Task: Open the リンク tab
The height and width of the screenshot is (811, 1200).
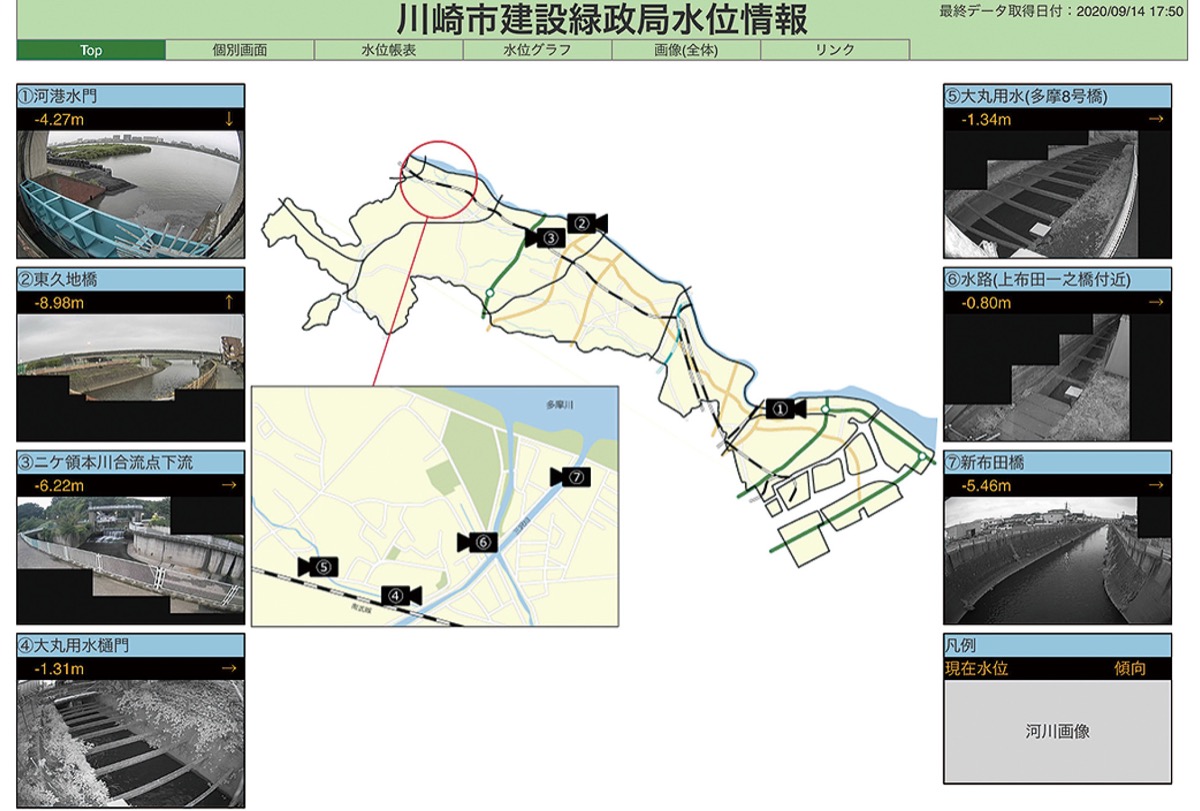Action: point(834,50)
